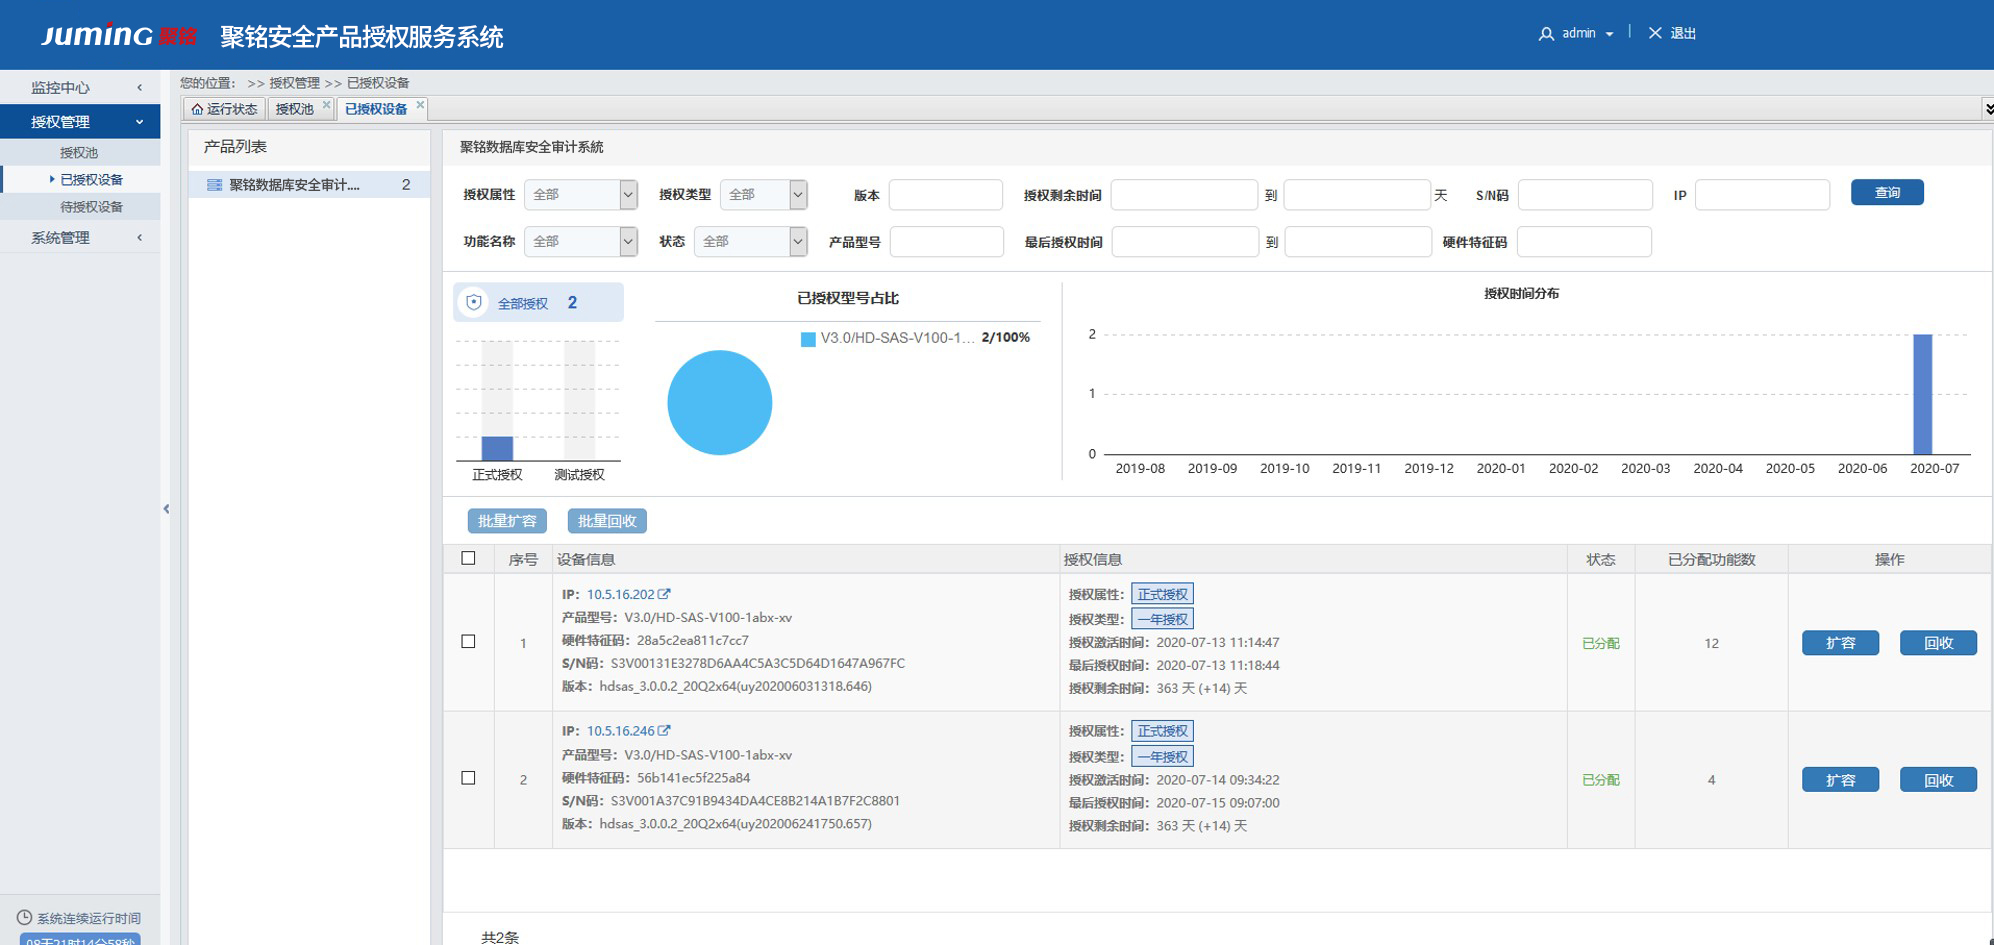The width and height of the screenshot is (1994, 945).
Task: Click the 查询 button
Action: click(x=1887, y=192)
